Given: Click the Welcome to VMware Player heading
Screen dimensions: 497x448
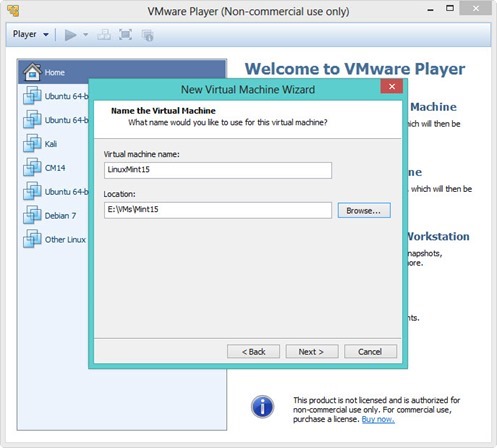Looking at the screenshot, I should pos(355,69).
